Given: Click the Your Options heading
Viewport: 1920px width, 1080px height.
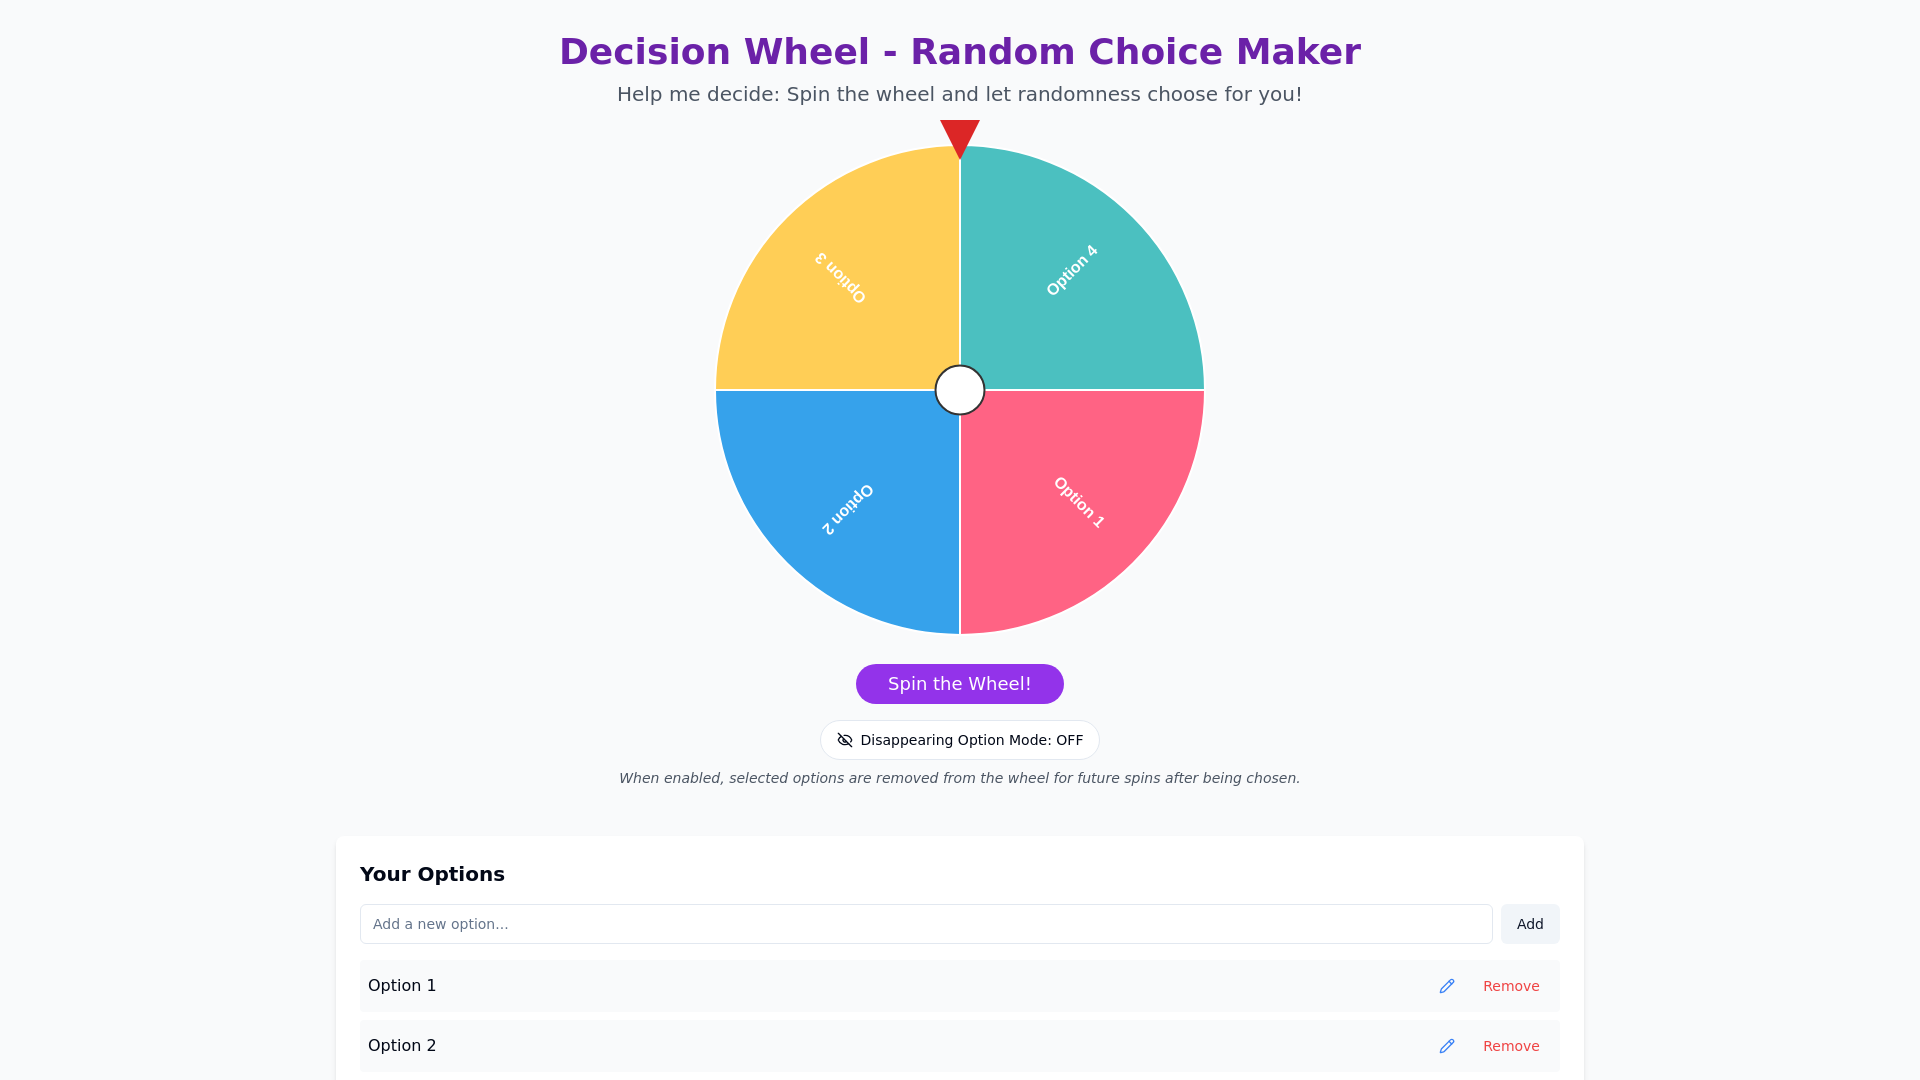Looking at the screenshot, I should 432,874.
